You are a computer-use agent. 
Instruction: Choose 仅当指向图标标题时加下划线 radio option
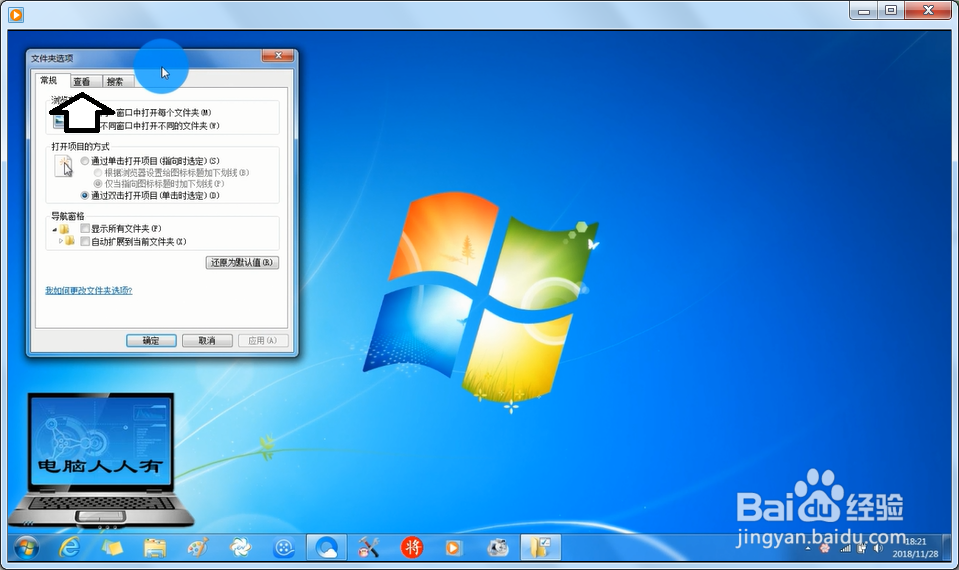coord(98,183)
